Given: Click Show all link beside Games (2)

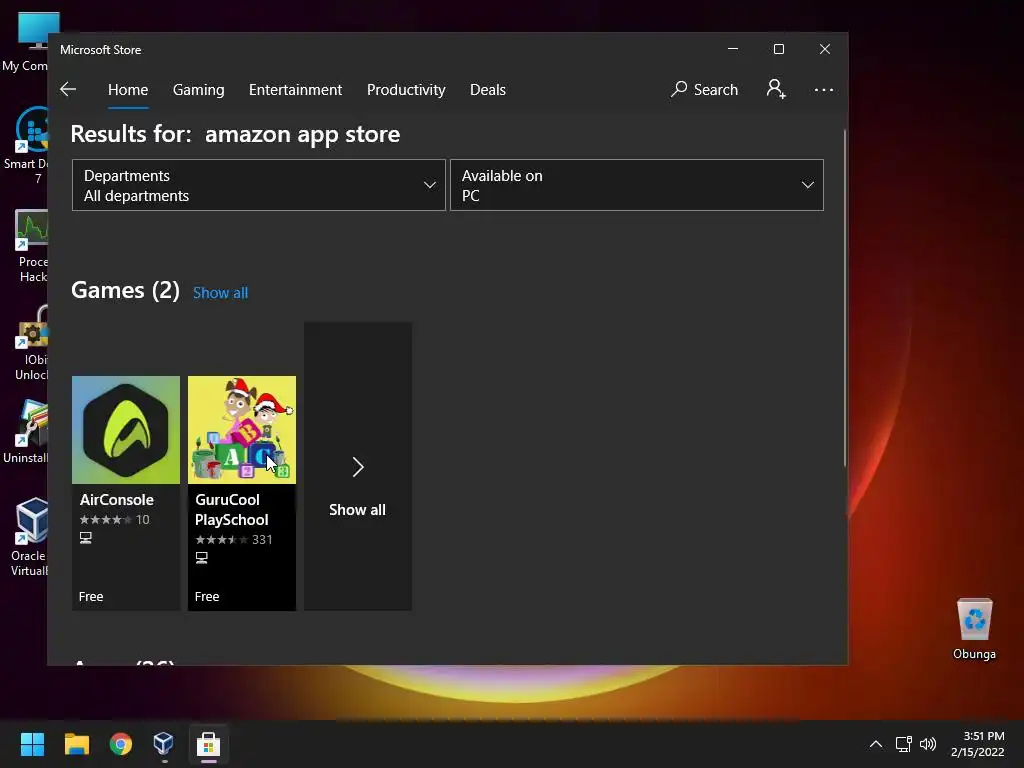Looking at the screenshot, I should [221, 293].
